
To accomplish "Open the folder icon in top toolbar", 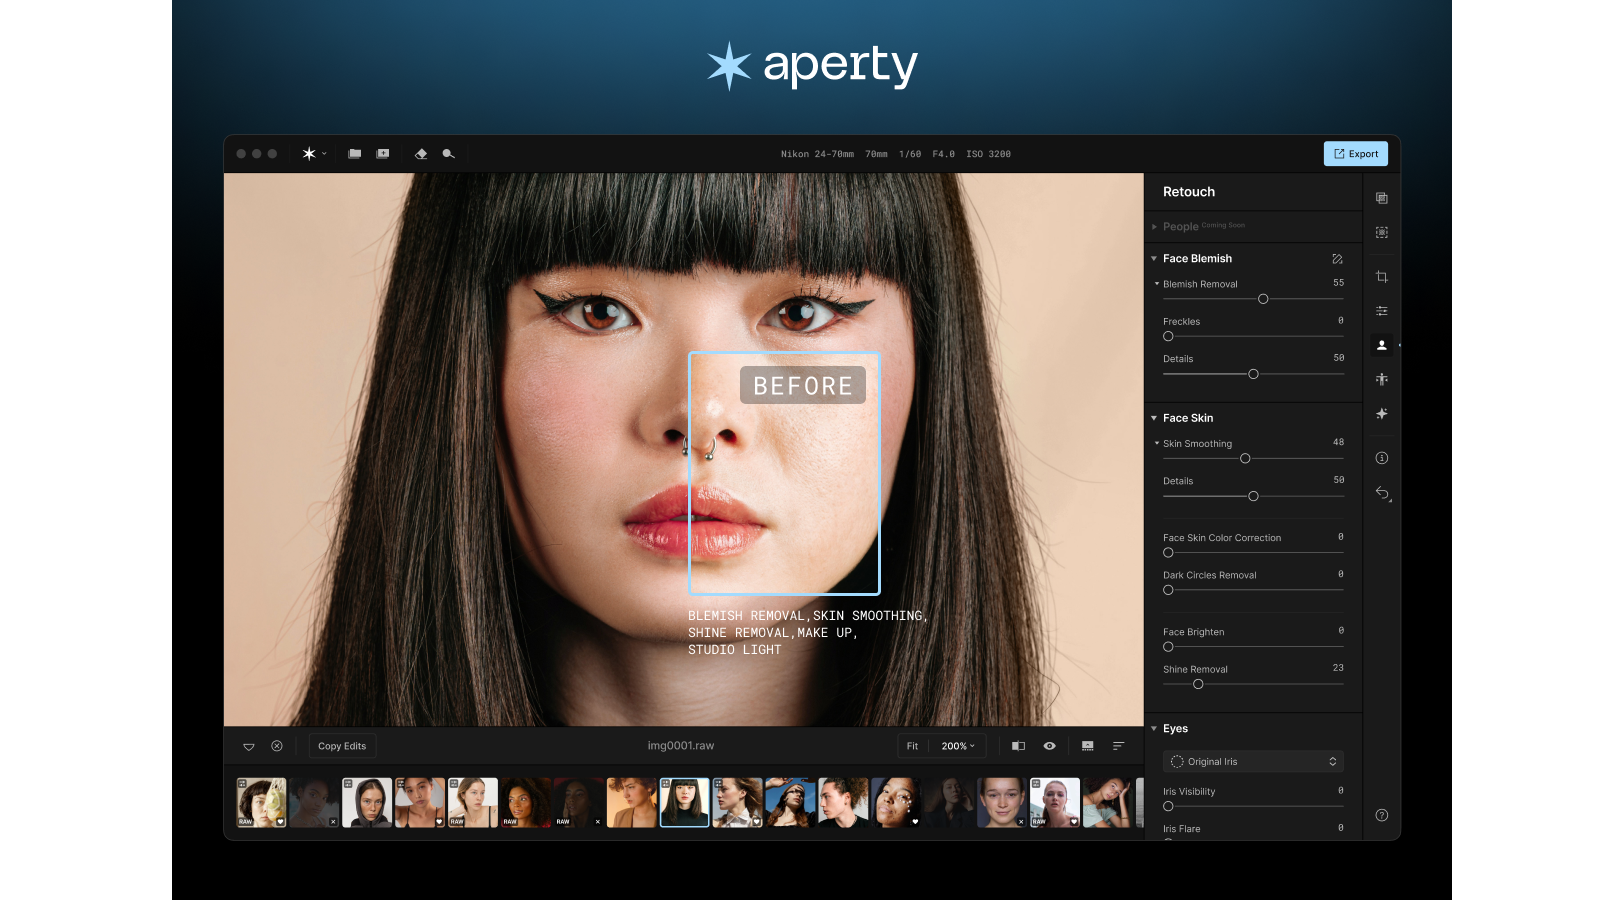I will click(354, 154).
